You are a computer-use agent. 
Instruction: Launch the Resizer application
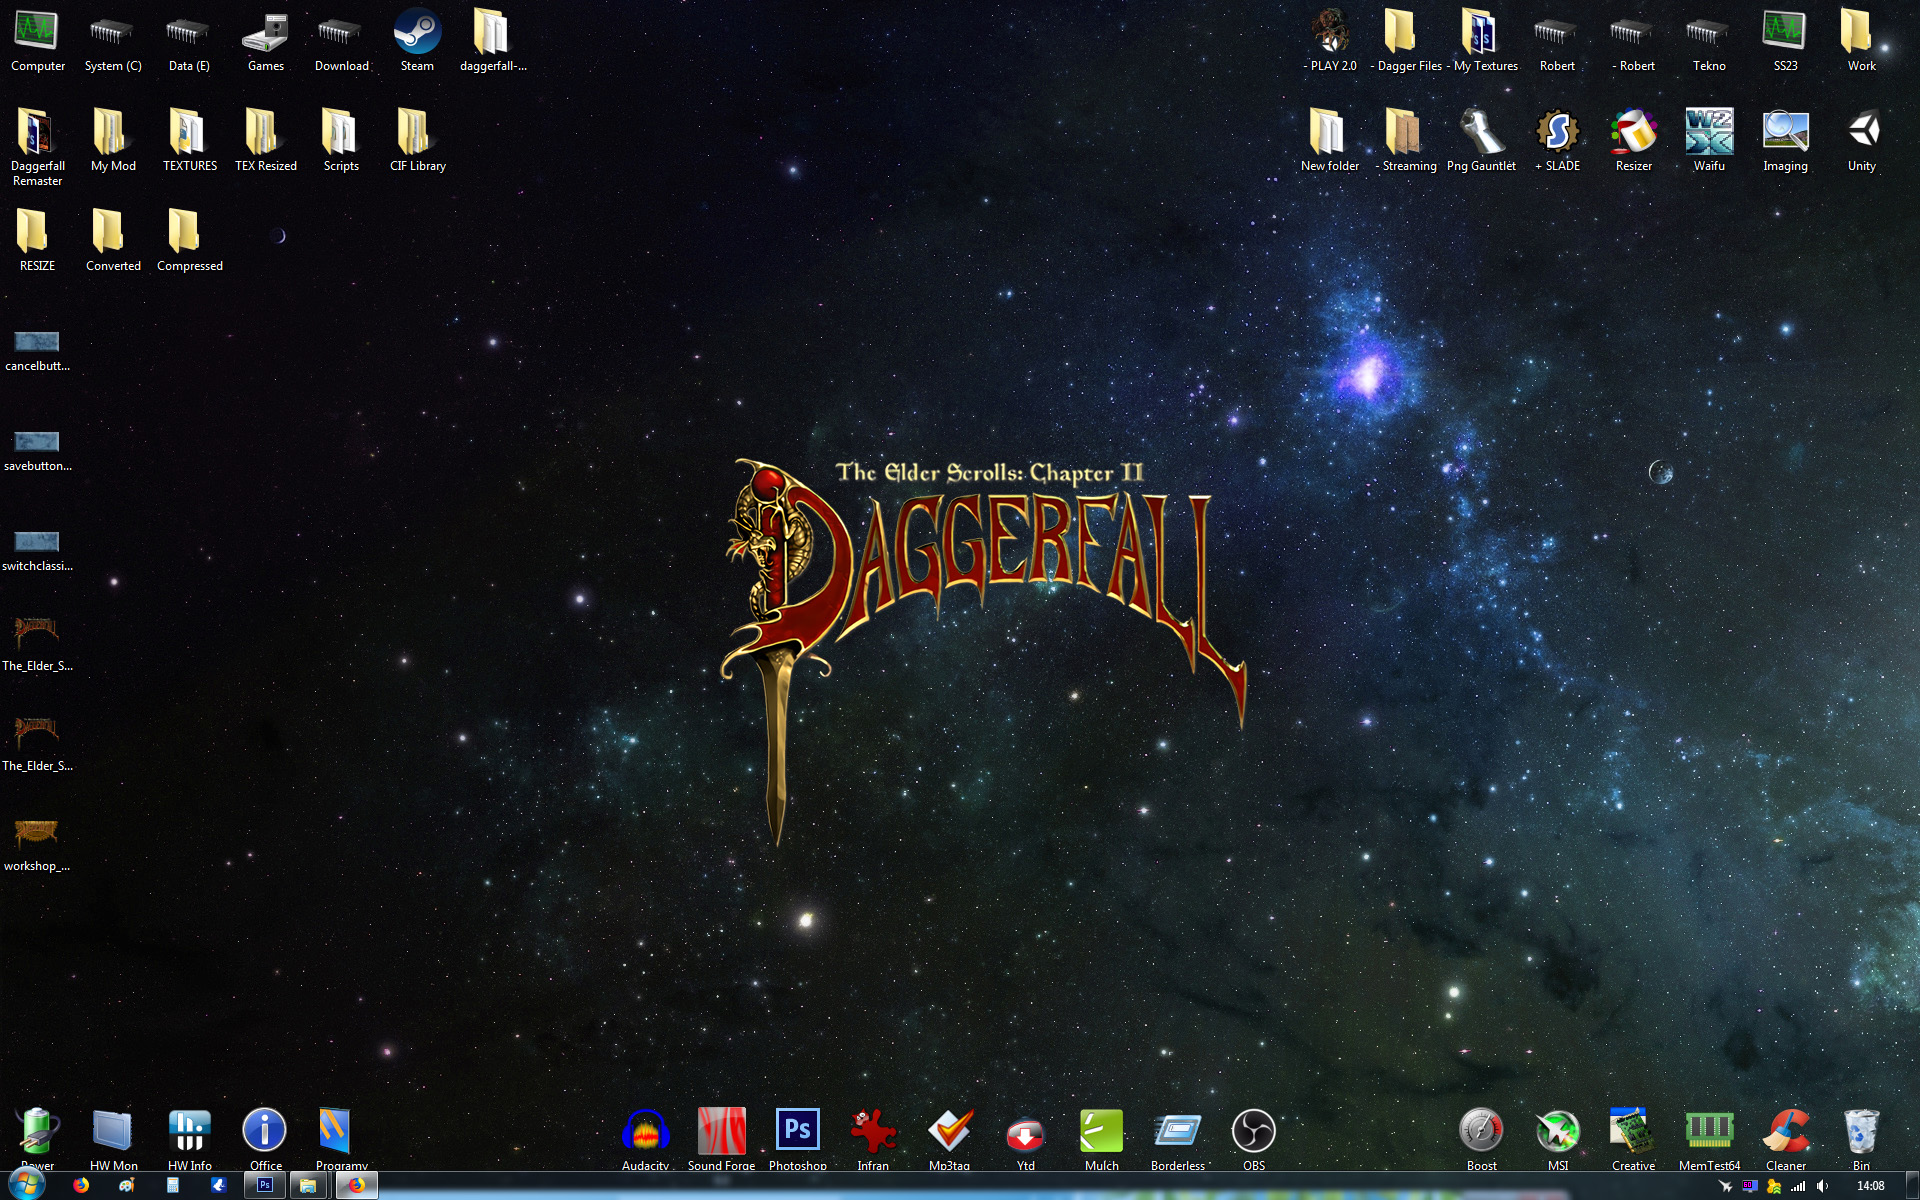click(x=1634, y=142)
